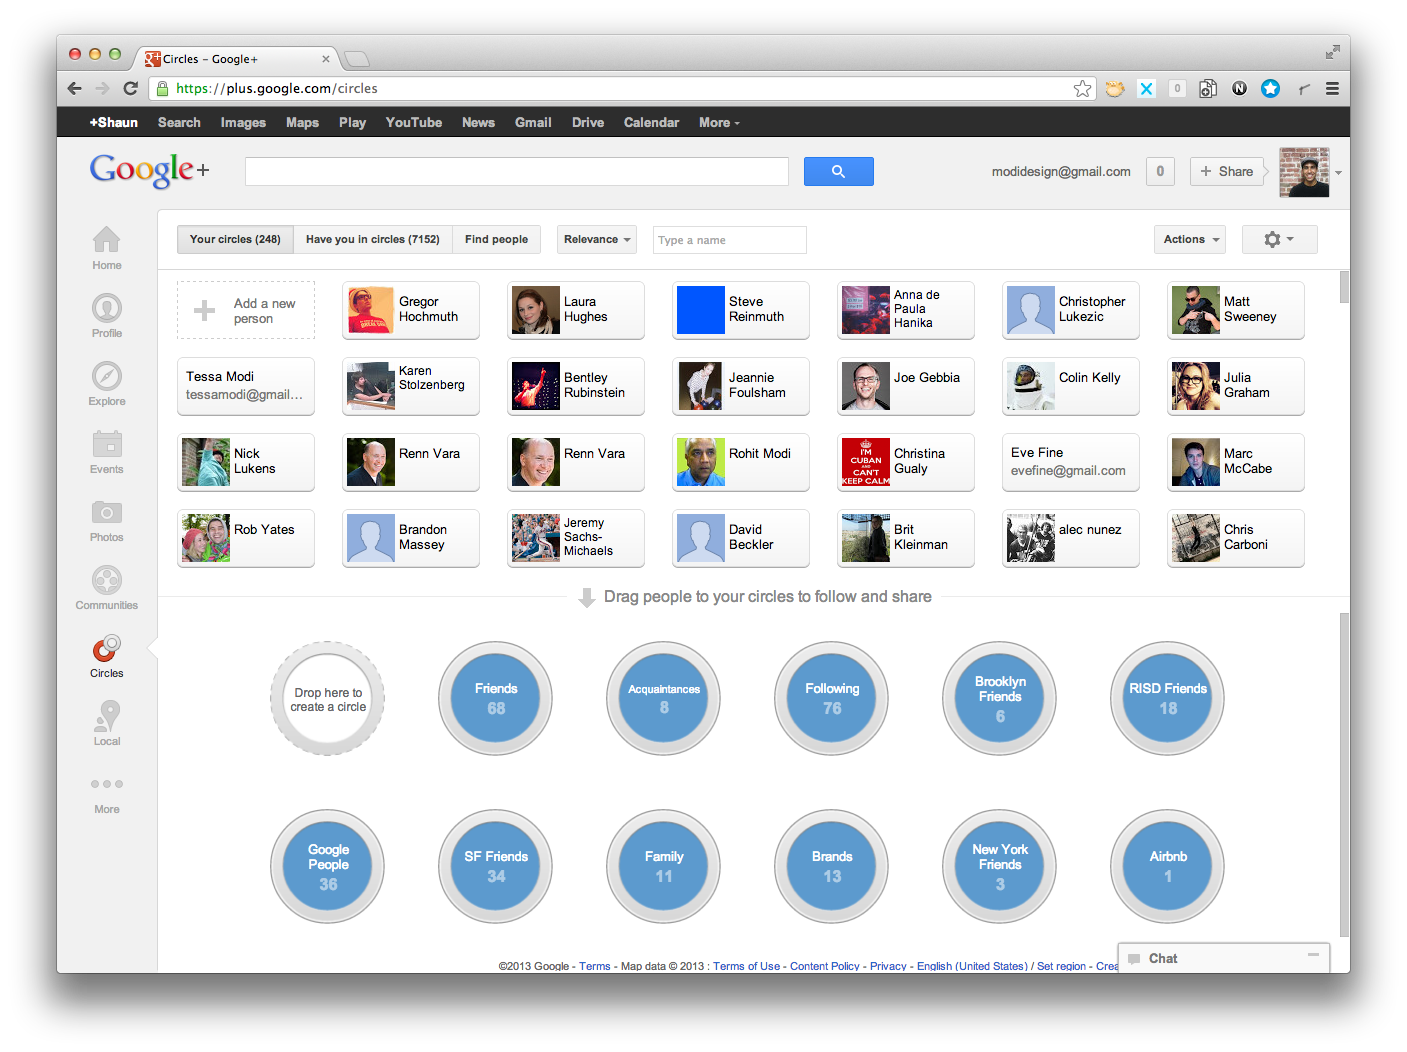Reload the page with refresh icon

tap(130, 88)
